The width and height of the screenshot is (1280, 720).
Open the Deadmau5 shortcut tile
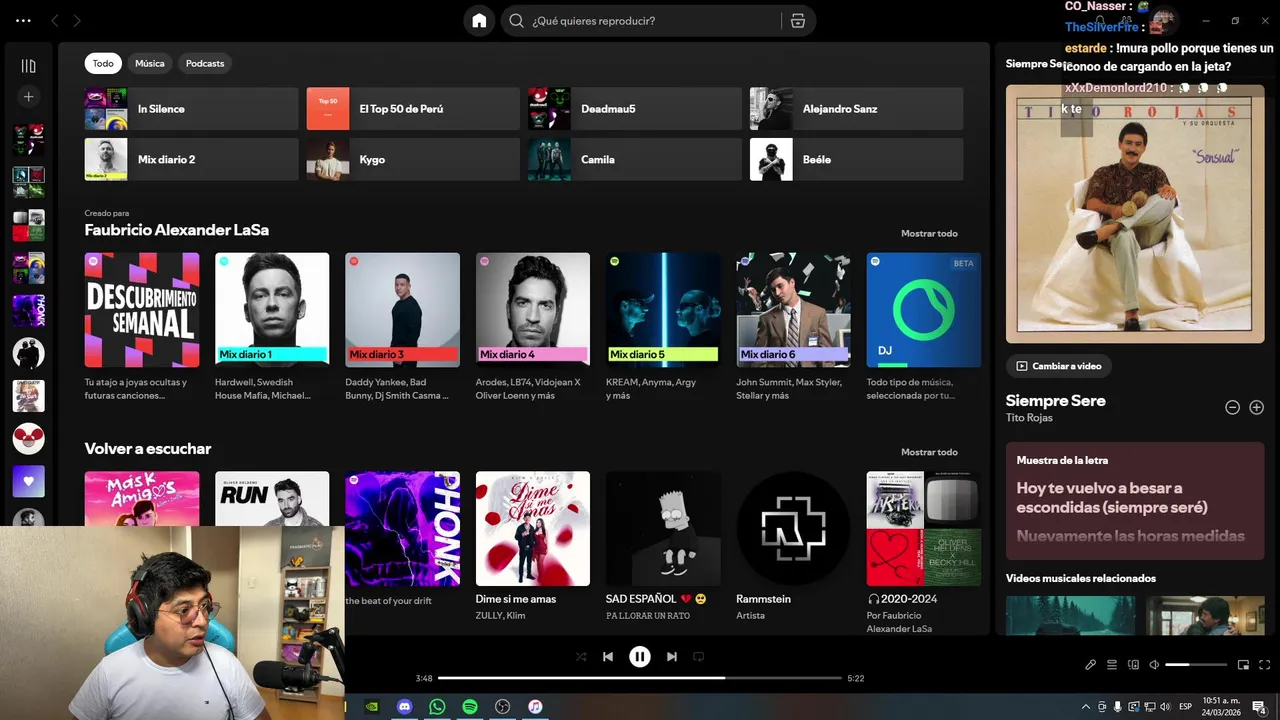635,109
